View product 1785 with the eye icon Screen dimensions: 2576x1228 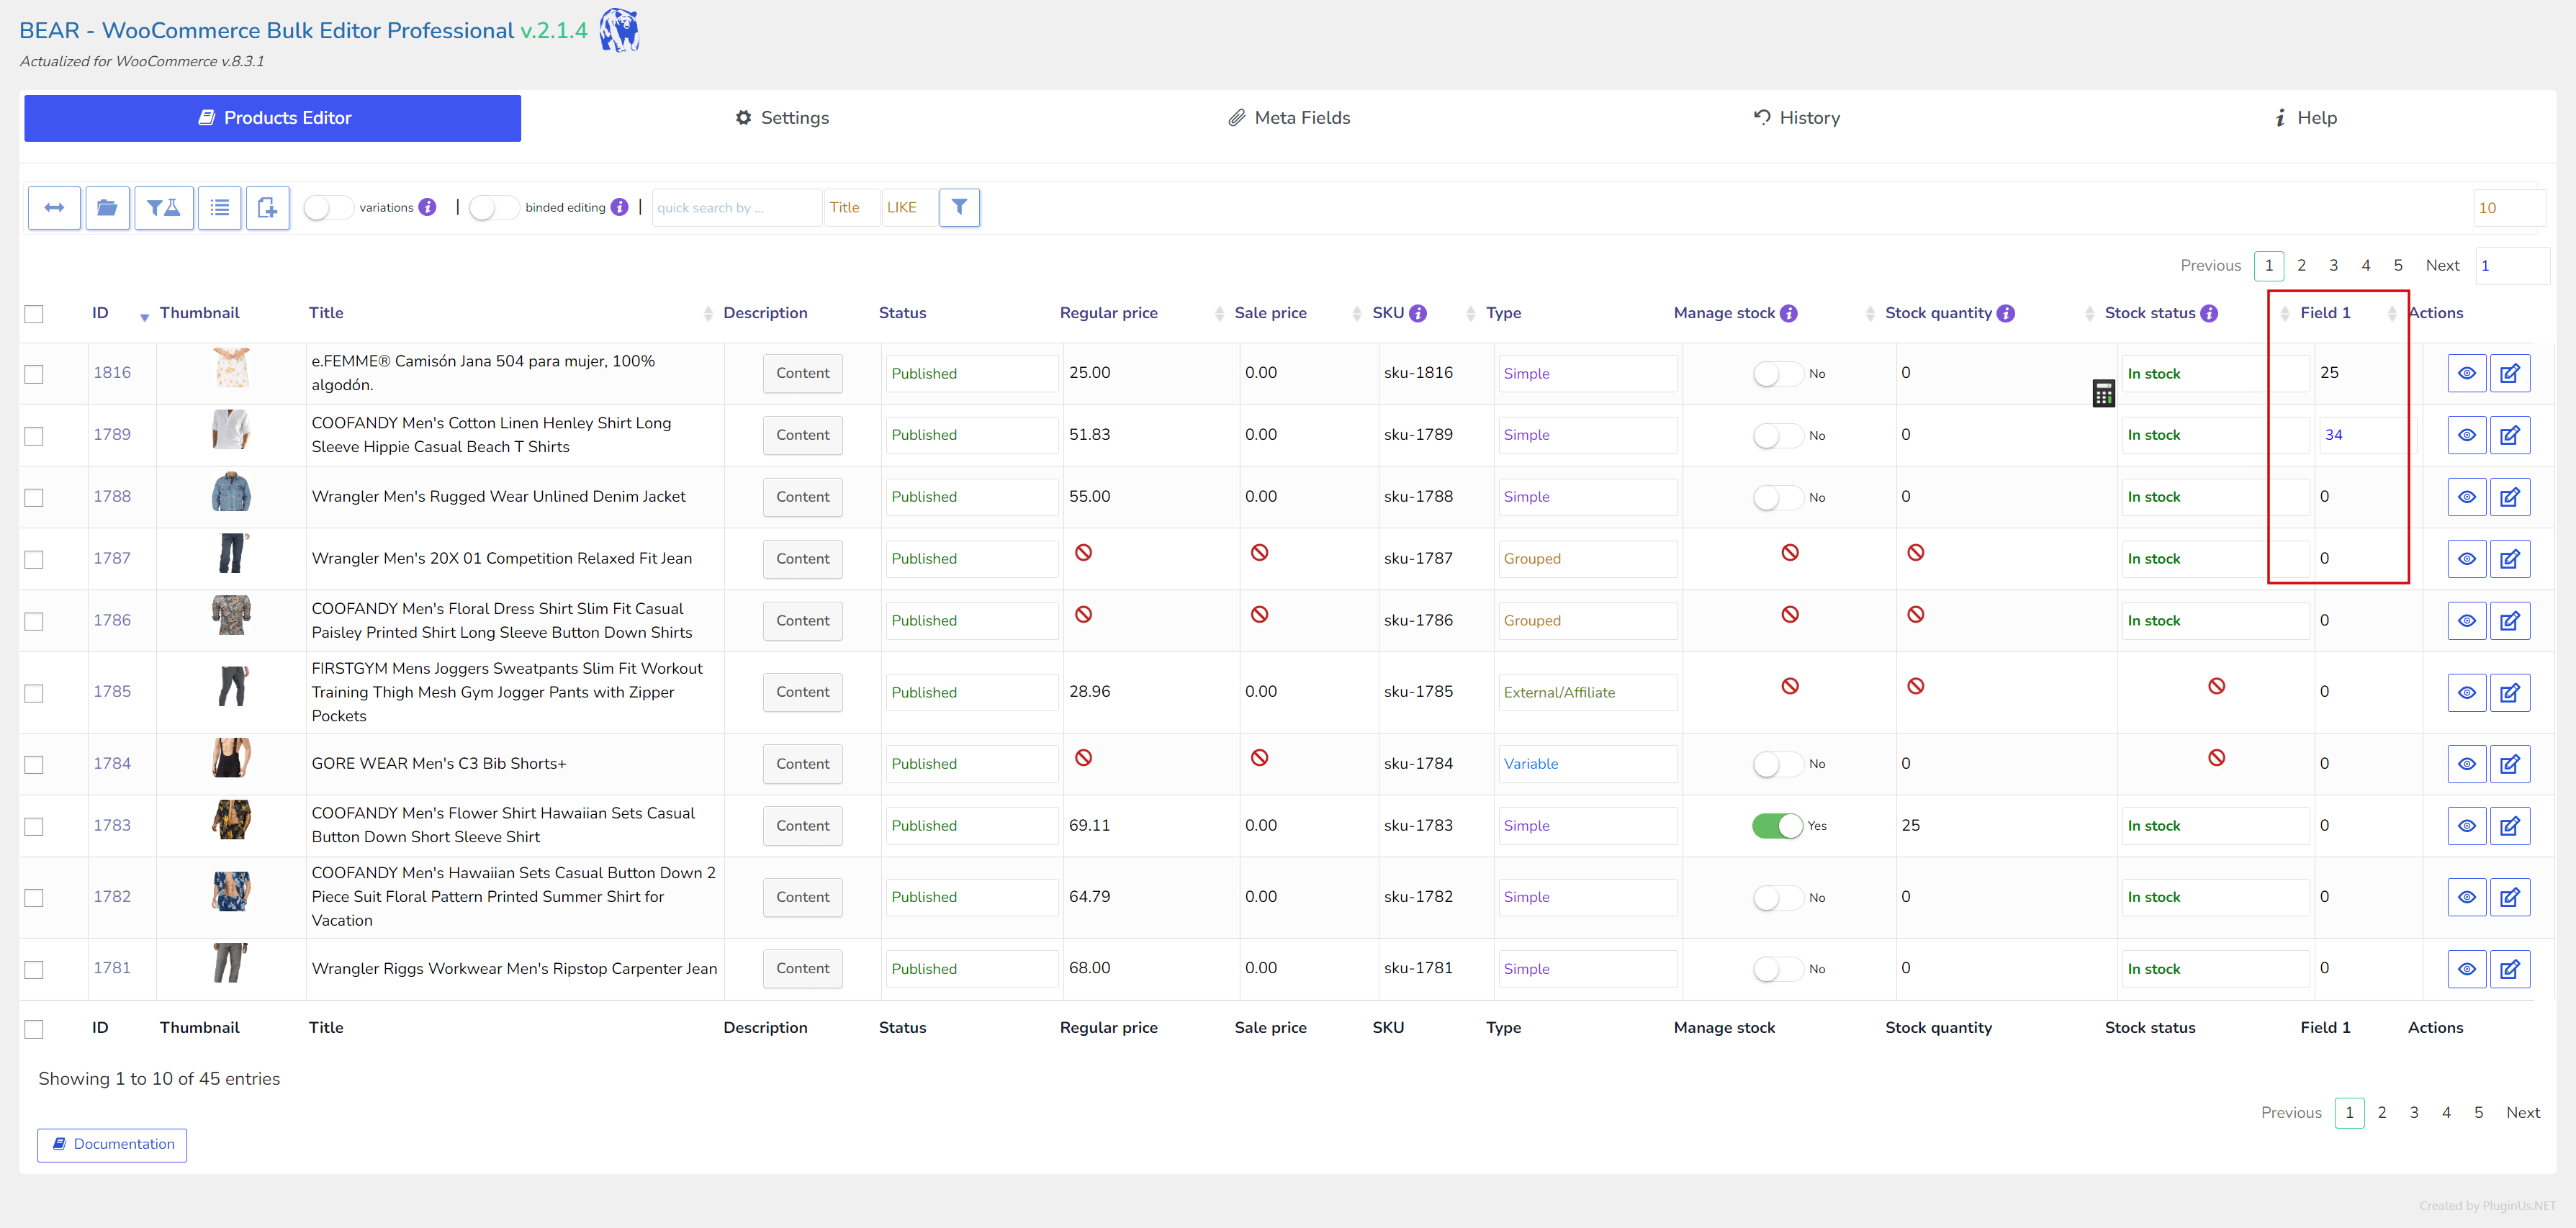(2467, 692)
